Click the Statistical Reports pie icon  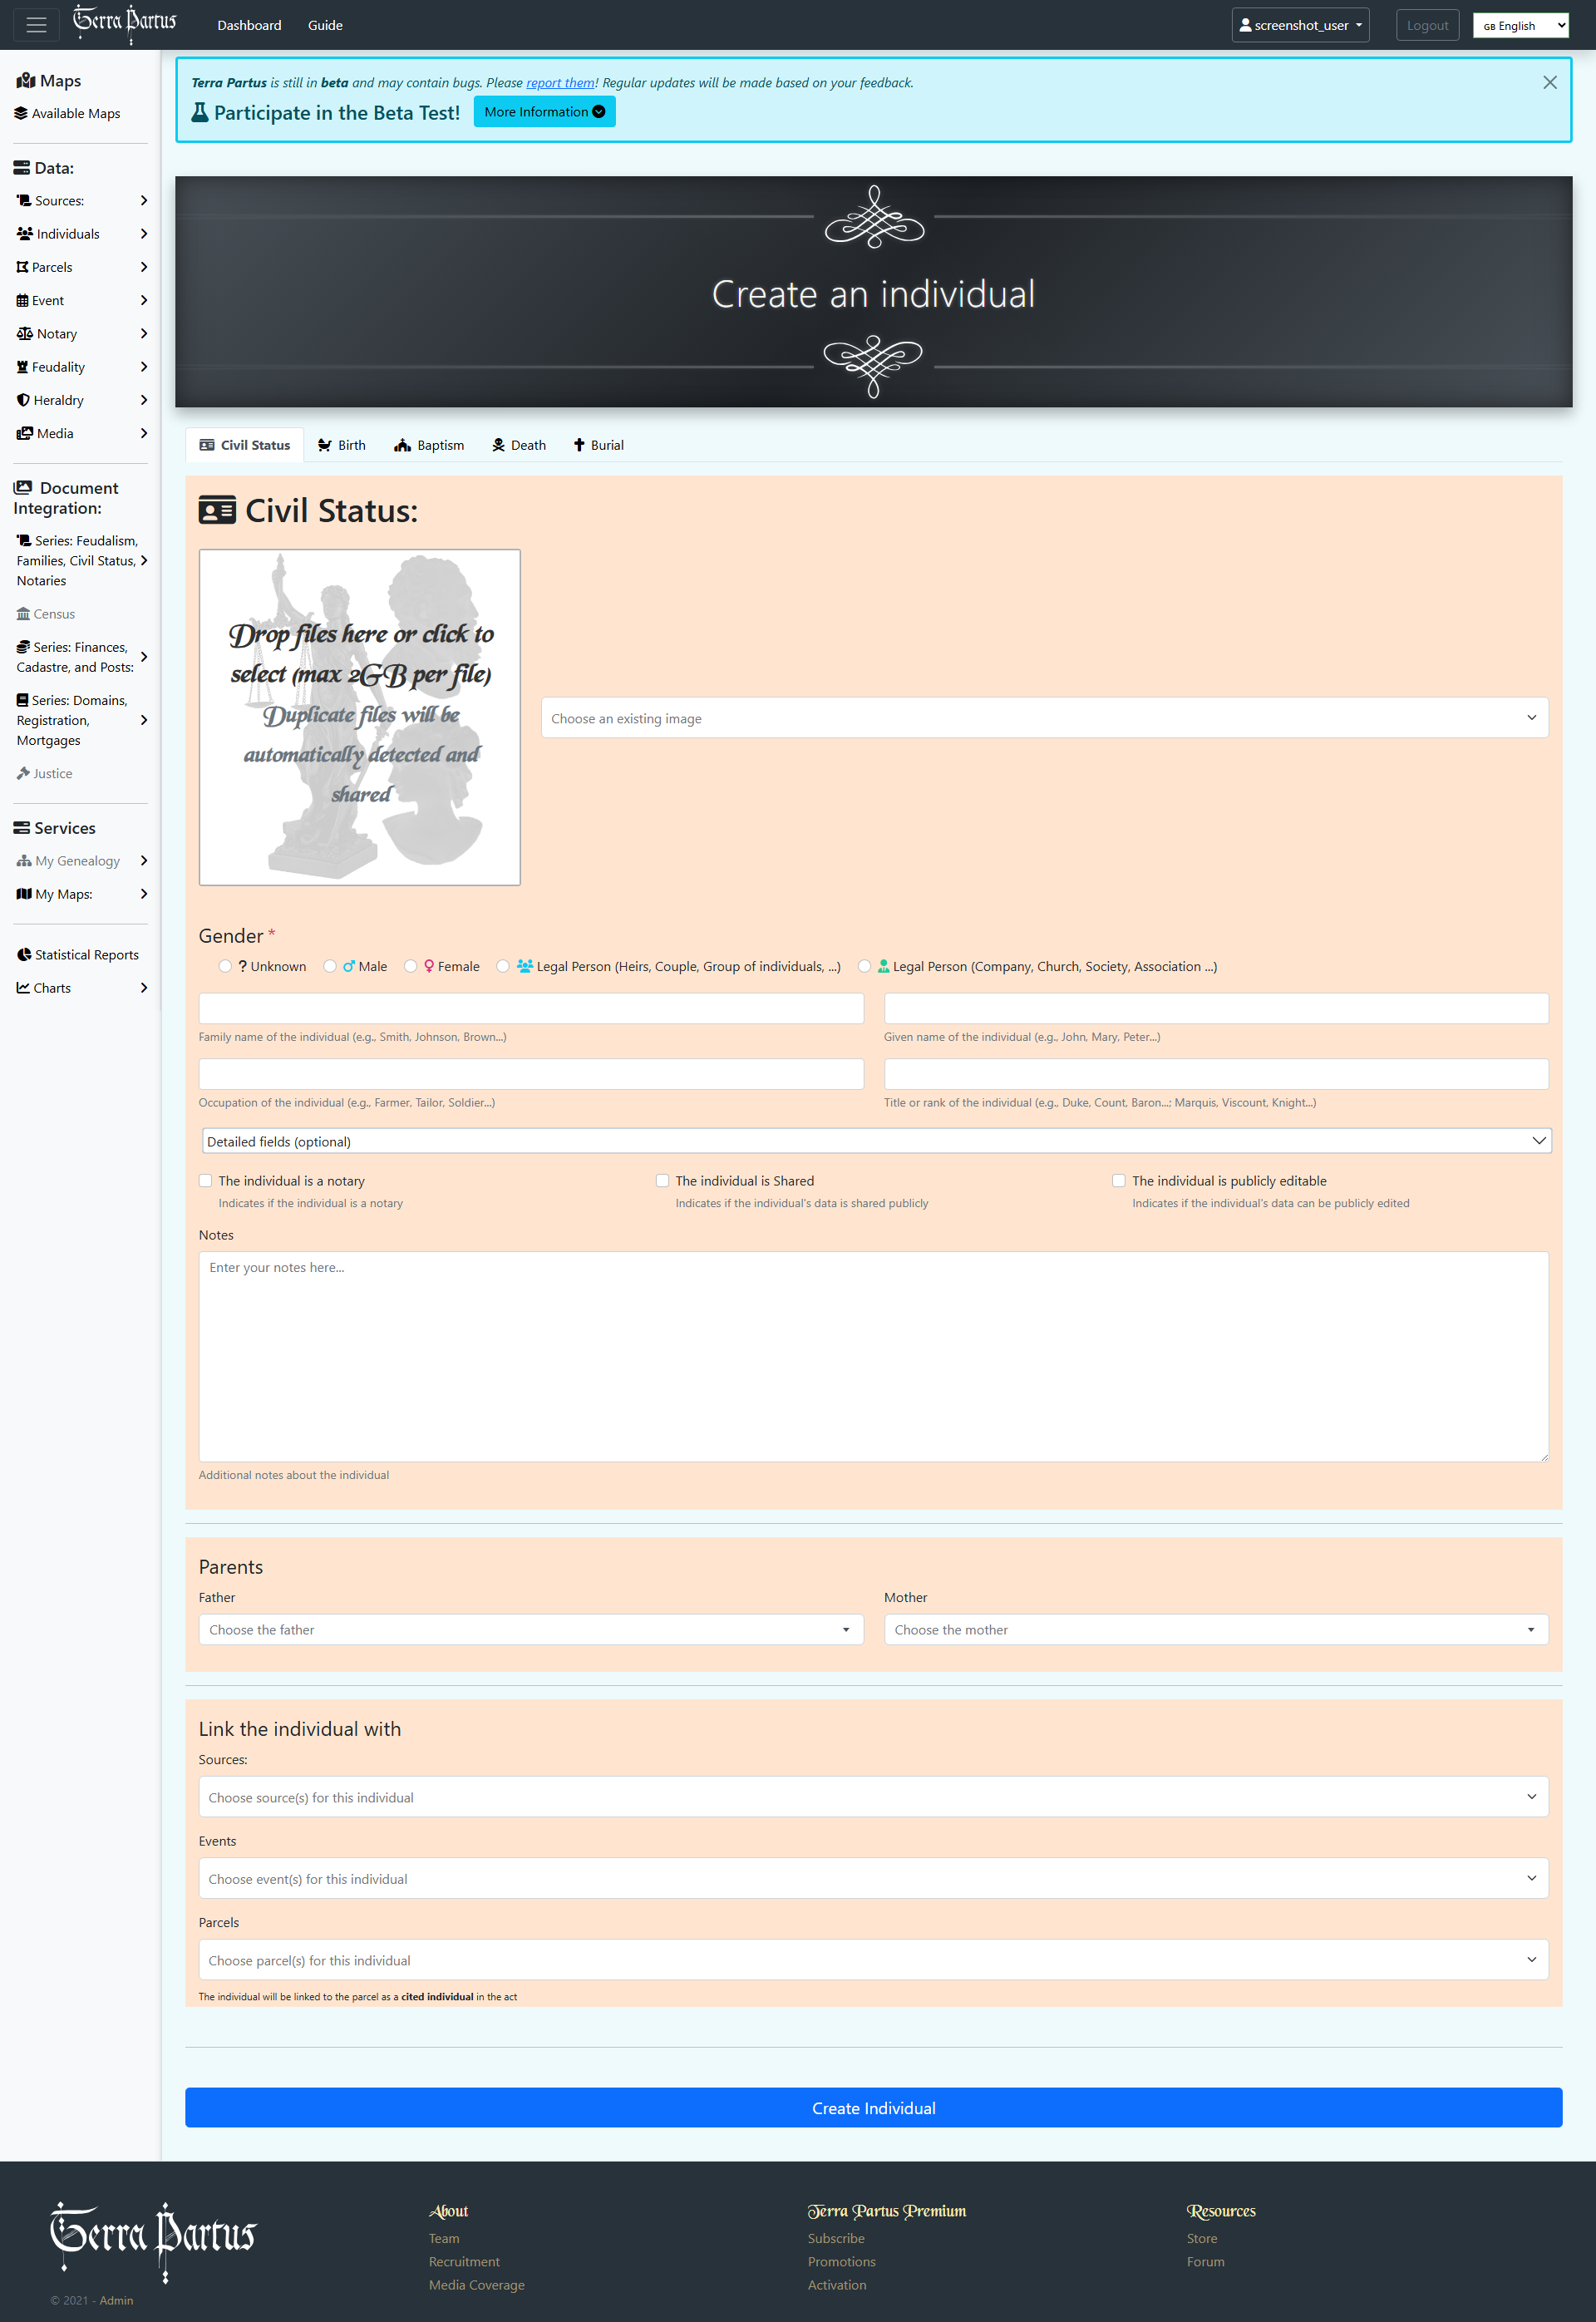point(24,955)
